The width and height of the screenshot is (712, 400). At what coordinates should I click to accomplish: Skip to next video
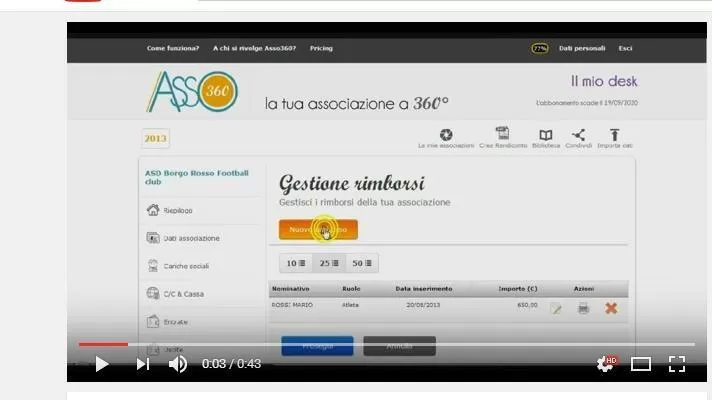(143, 364)
